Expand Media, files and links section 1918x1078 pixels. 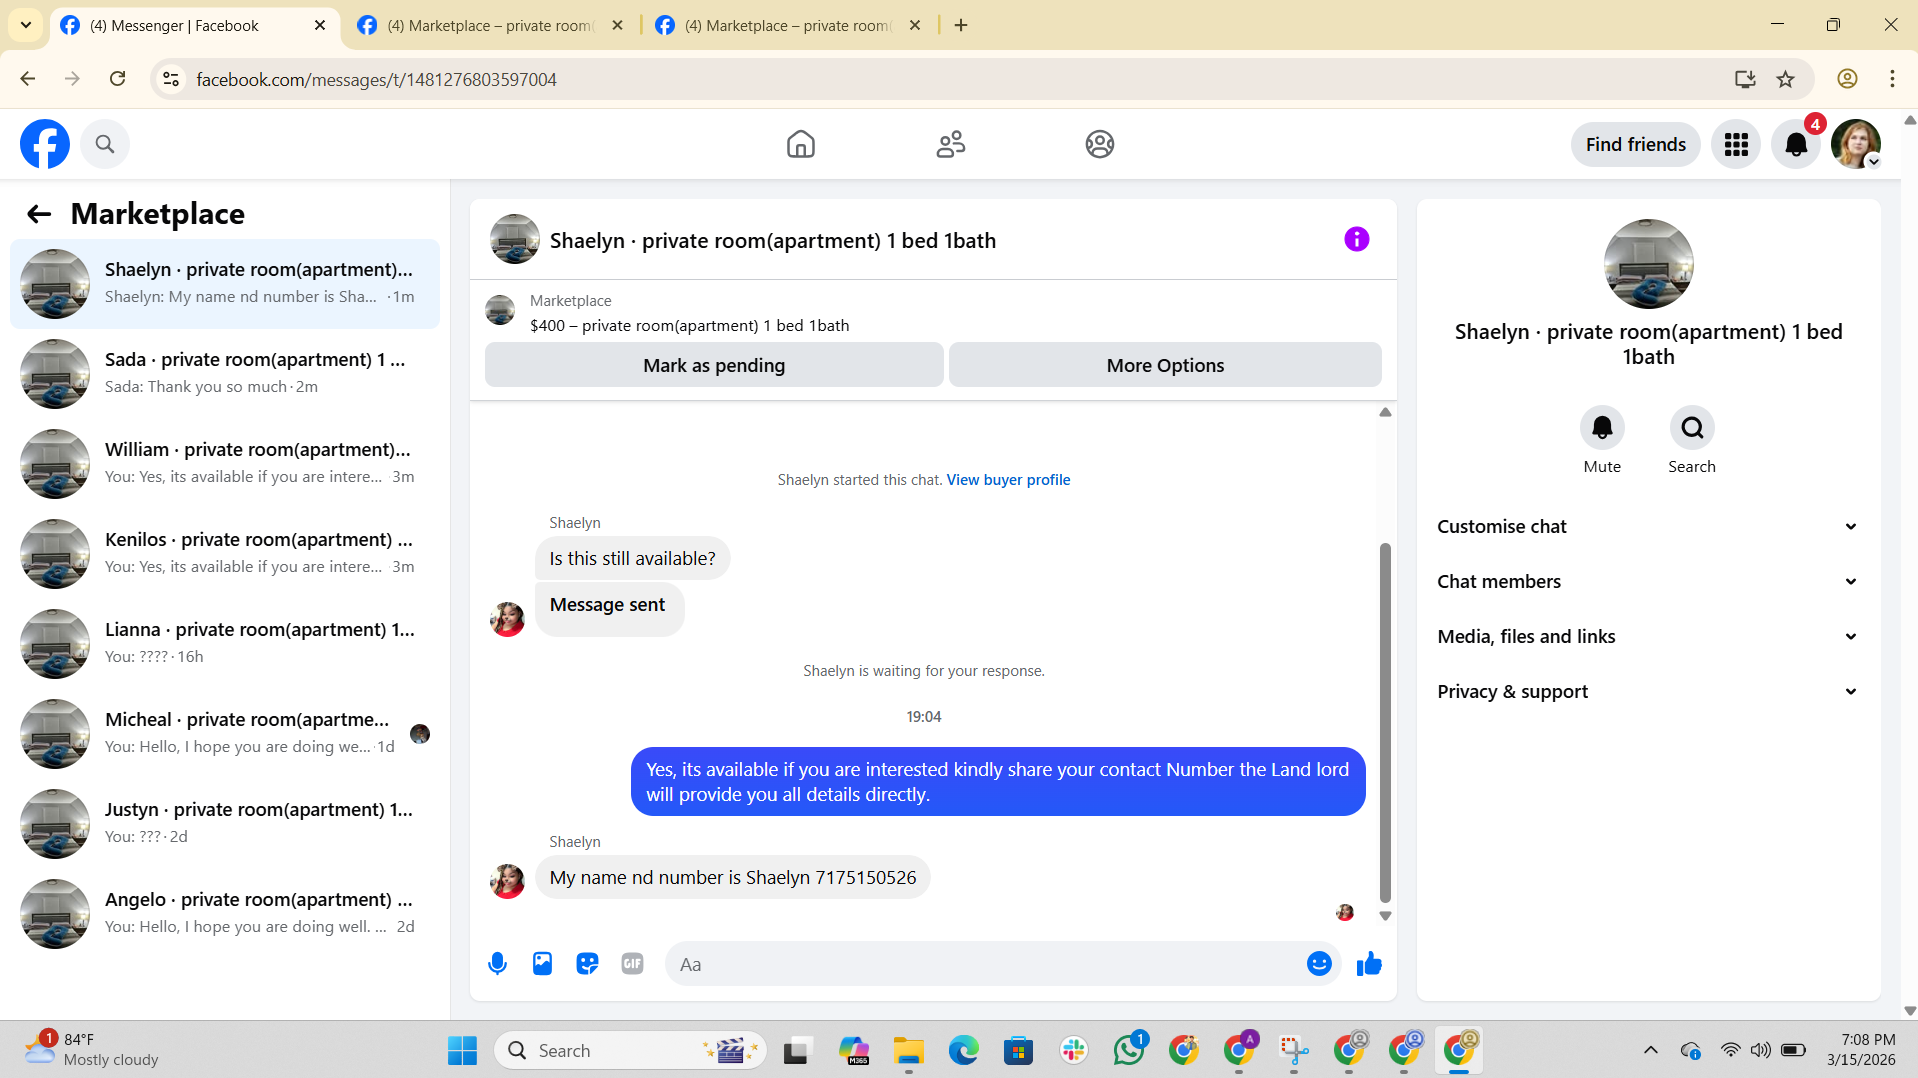point(1647,637)
